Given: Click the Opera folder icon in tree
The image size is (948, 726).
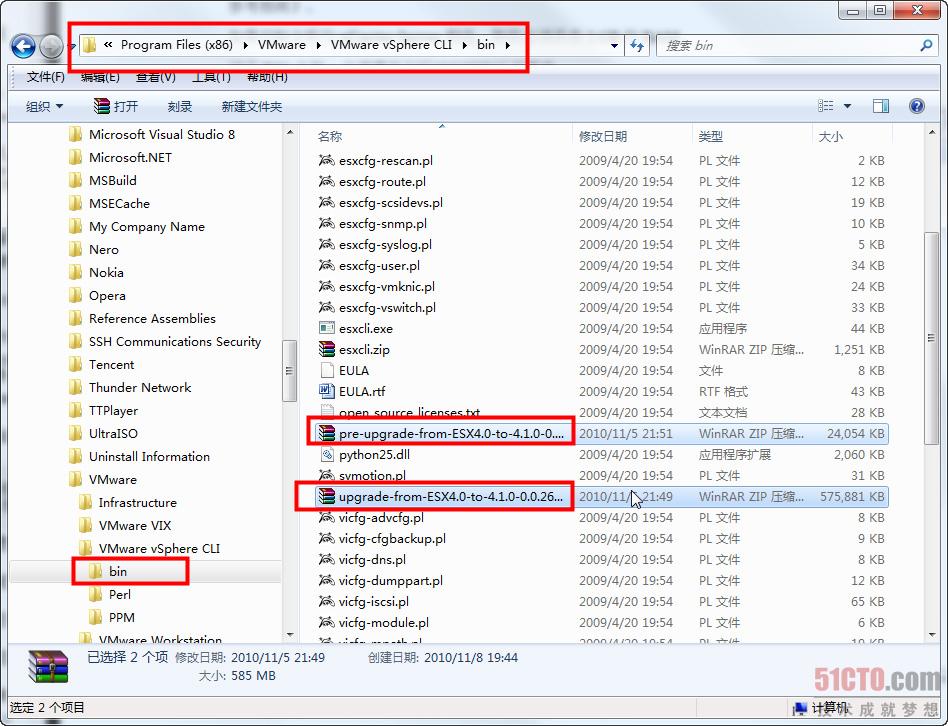Looking at the screenshot, I should point(76,295).
